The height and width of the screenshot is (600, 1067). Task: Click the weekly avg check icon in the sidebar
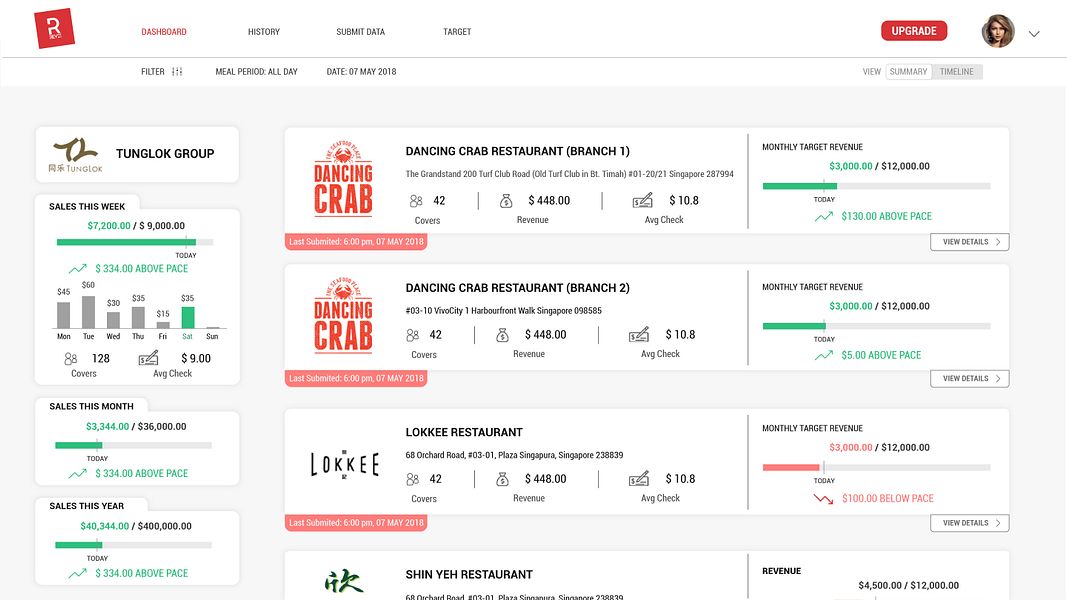pyautogui.click(x=148, y=358)
